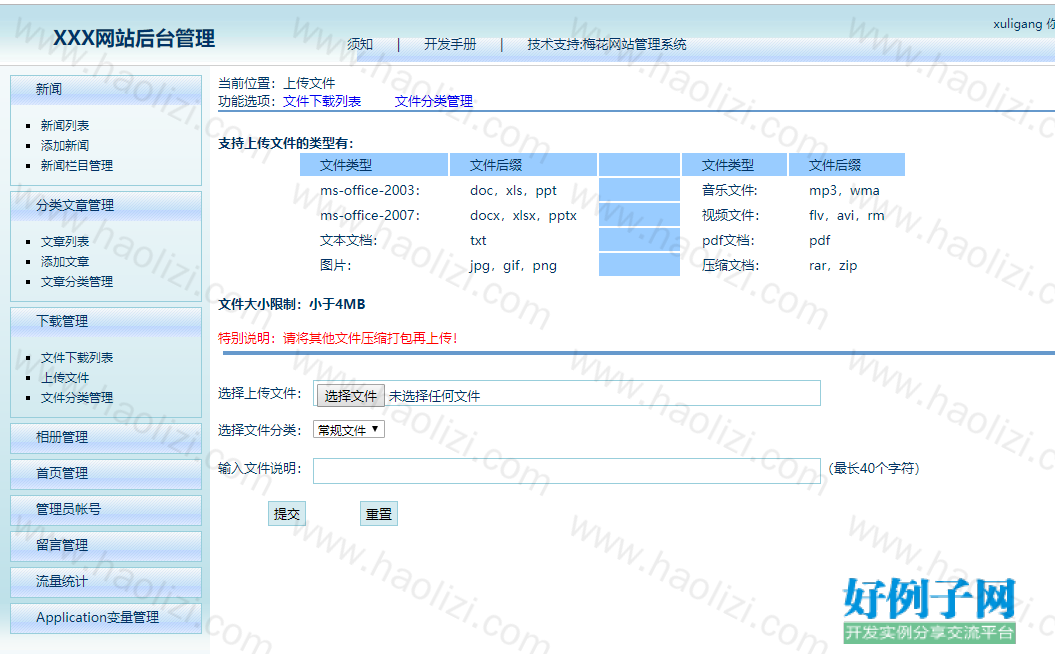This screenshot has width=1055, height=654.
Task: Open 新闻列表 in the sidebar
Action: pos(65,125)
